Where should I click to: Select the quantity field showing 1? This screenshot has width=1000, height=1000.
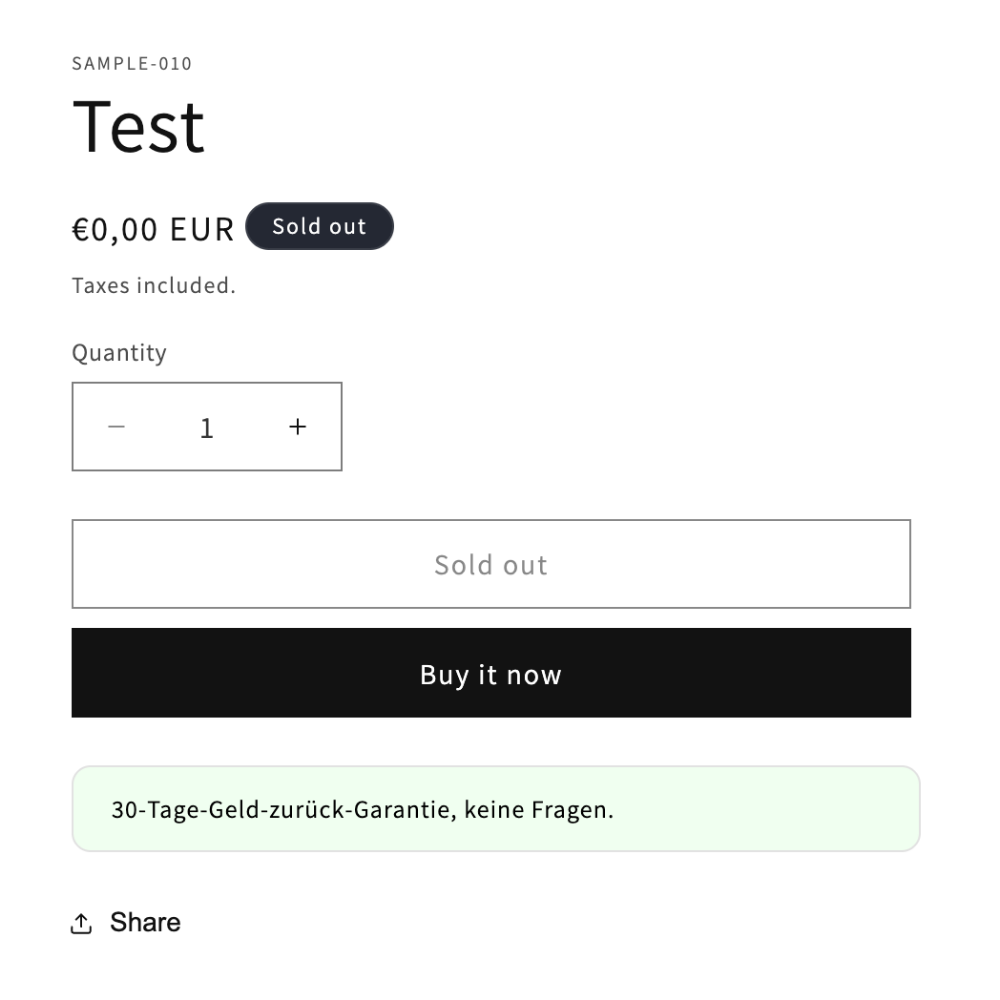(207, 427)
